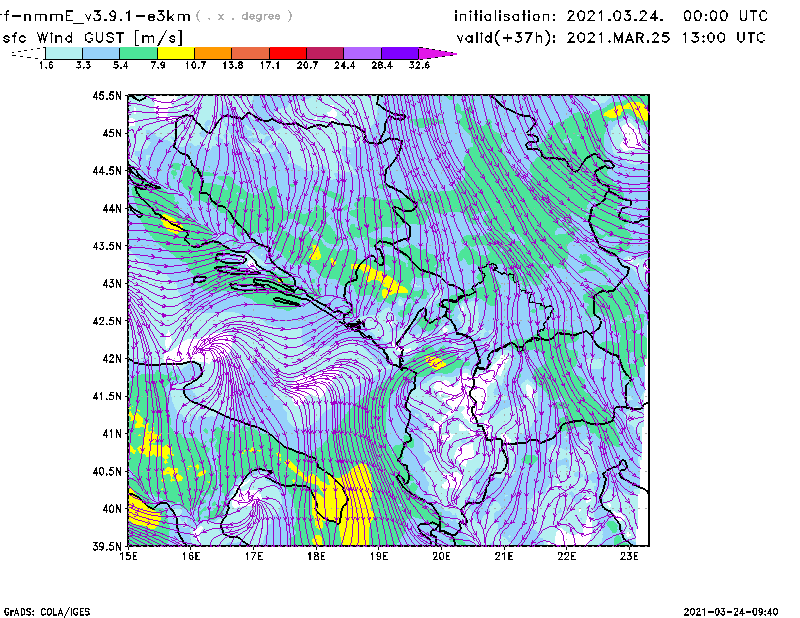Click the 45.5N latitude axis label

107,96
